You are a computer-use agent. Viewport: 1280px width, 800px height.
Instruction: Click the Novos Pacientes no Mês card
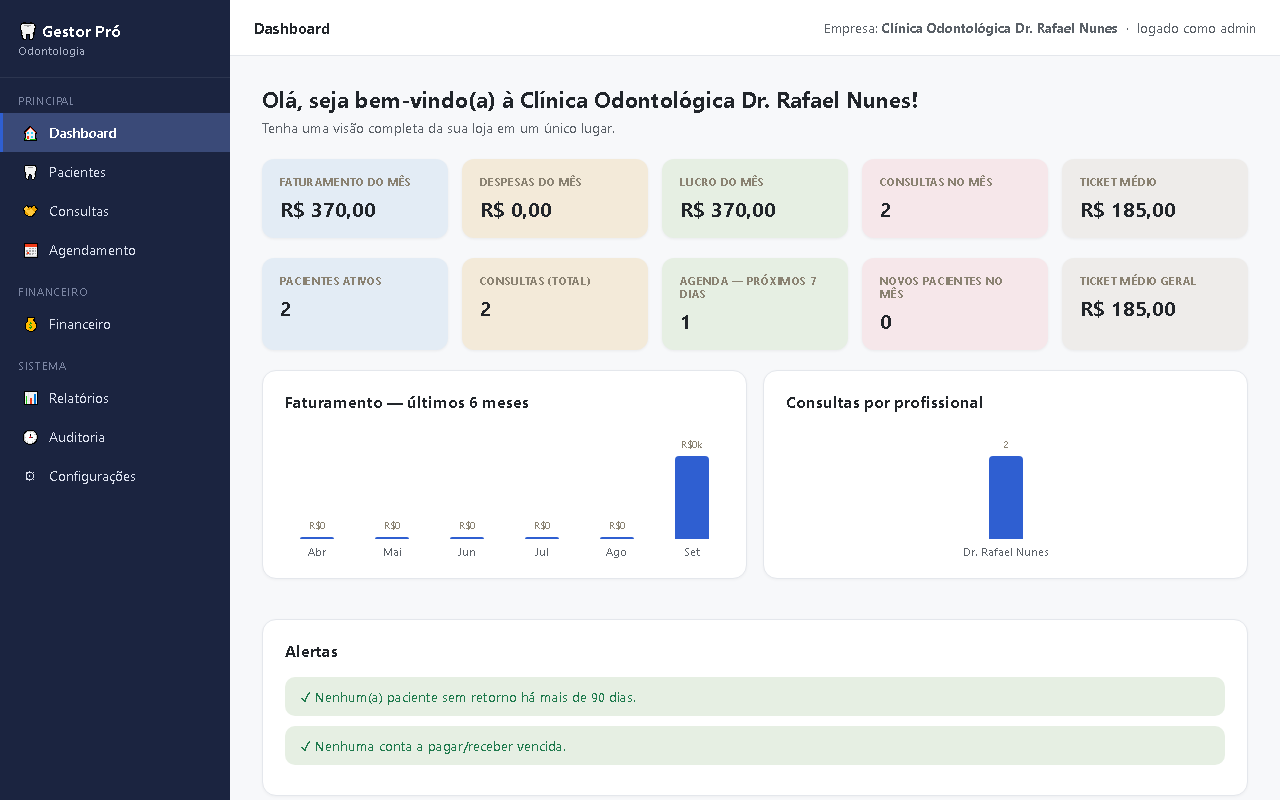[955, 304]
